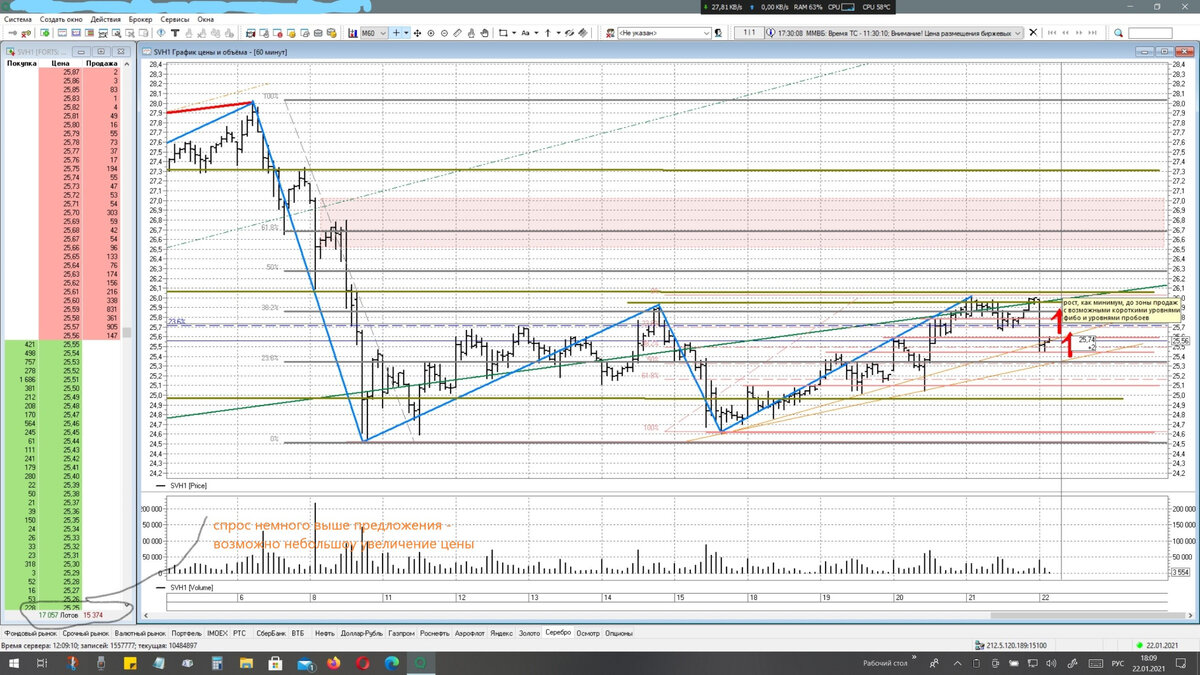Select the pointing hand tool

tap(470, 33)
